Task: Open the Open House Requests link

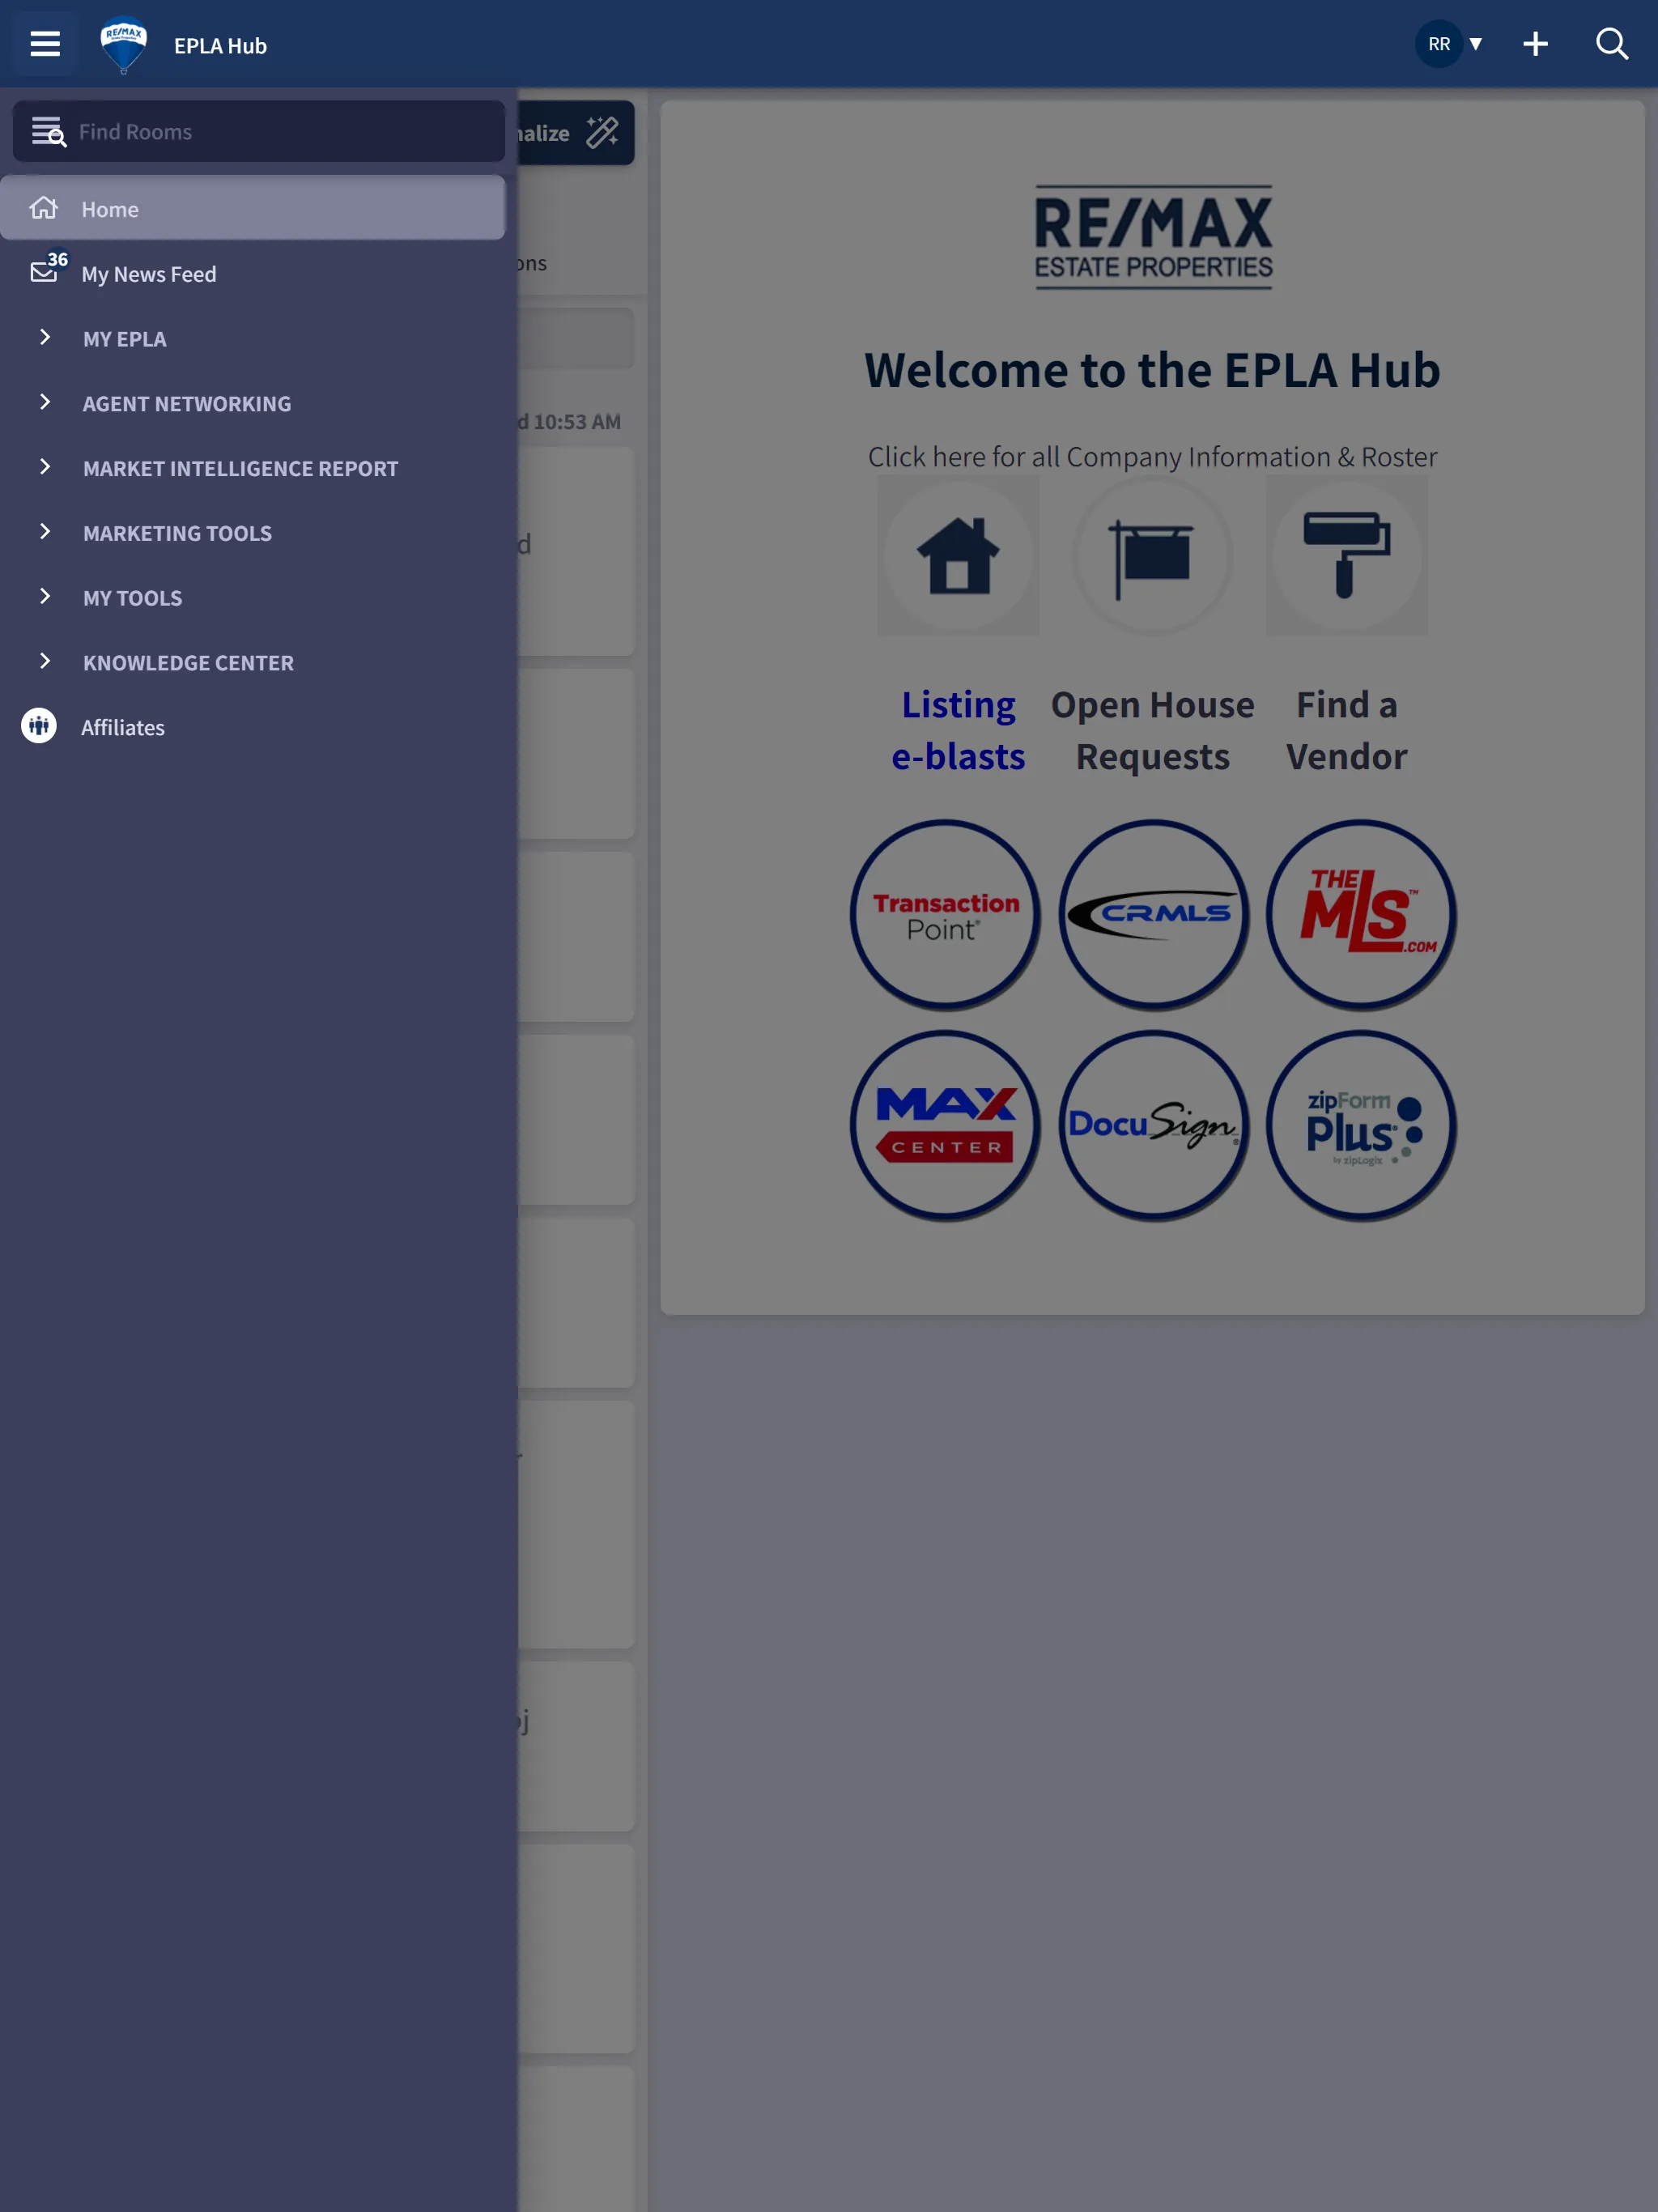Action: (x=1153, y=731)
